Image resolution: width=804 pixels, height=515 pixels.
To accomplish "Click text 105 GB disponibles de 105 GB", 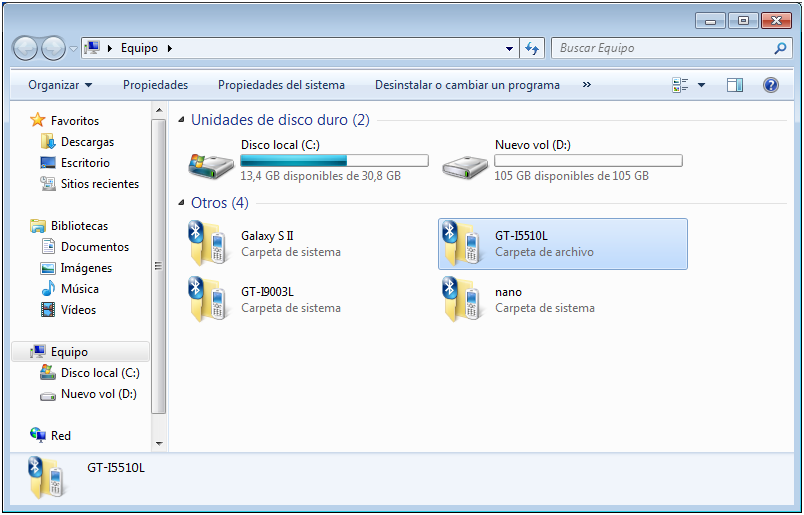I will pos(572,176).
